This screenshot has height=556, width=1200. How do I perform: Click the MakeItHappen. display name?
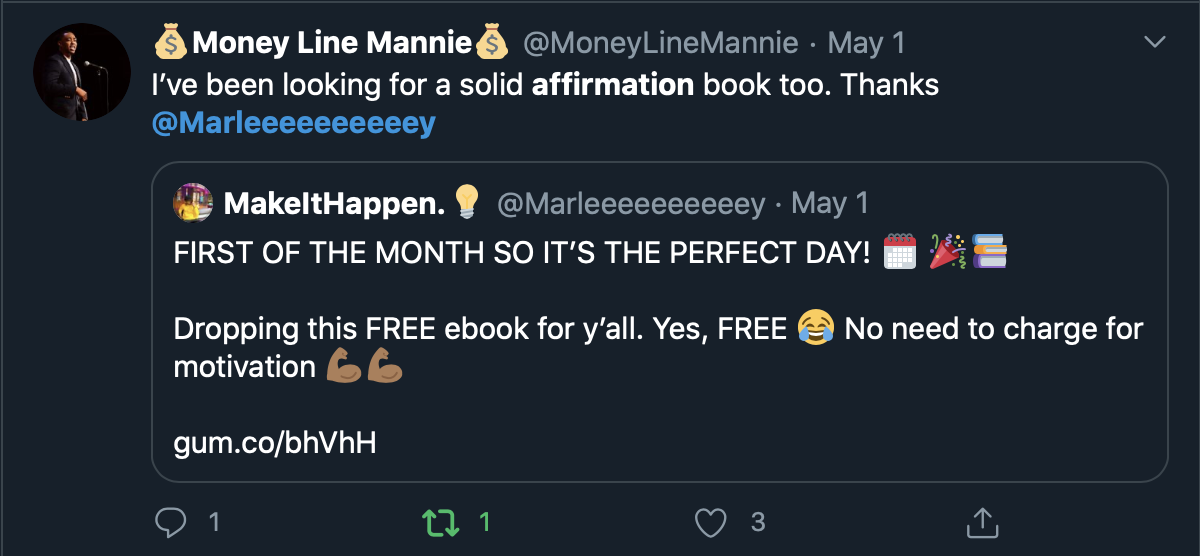click(x=334, y=204)
